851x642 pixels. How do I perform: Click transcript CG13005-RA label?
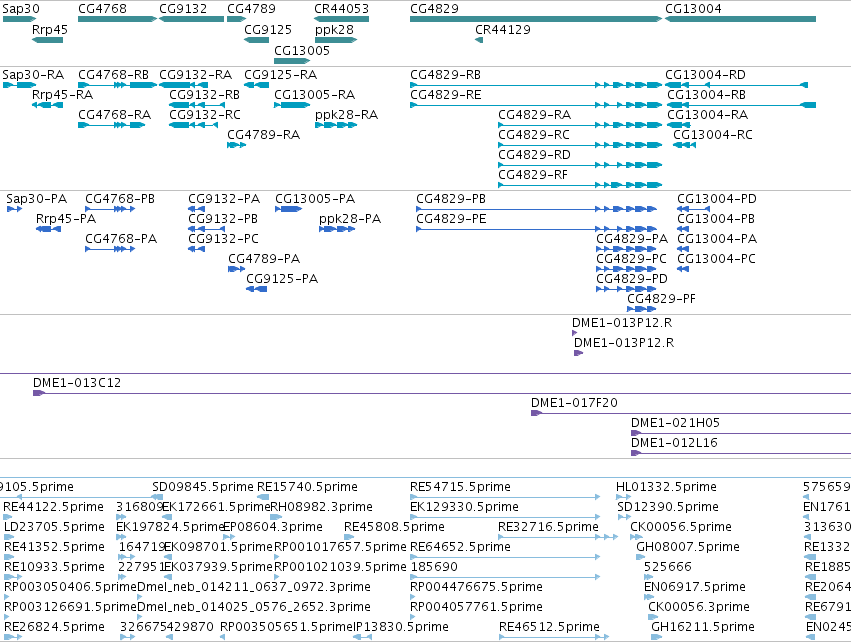tap(315, 94)
